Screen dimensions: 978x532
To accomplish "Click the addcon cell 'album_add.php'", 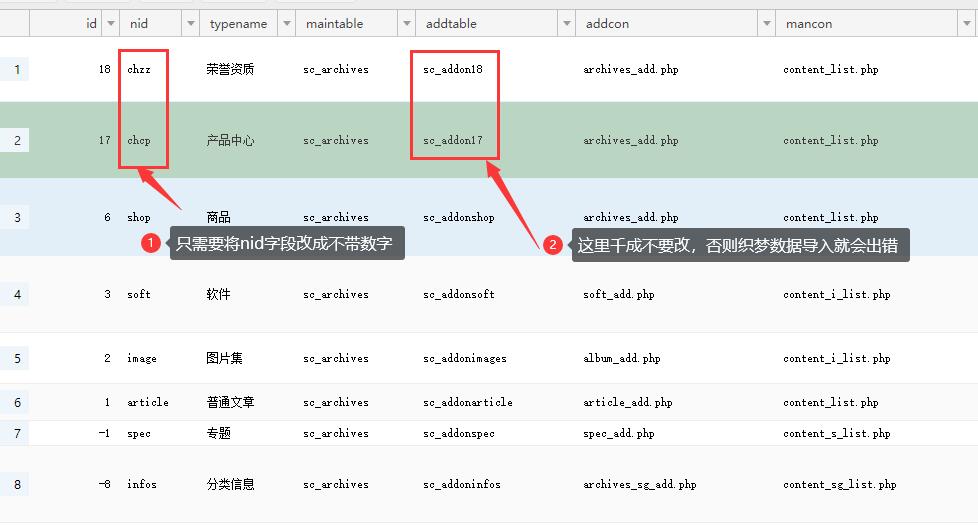I will 622,359.
